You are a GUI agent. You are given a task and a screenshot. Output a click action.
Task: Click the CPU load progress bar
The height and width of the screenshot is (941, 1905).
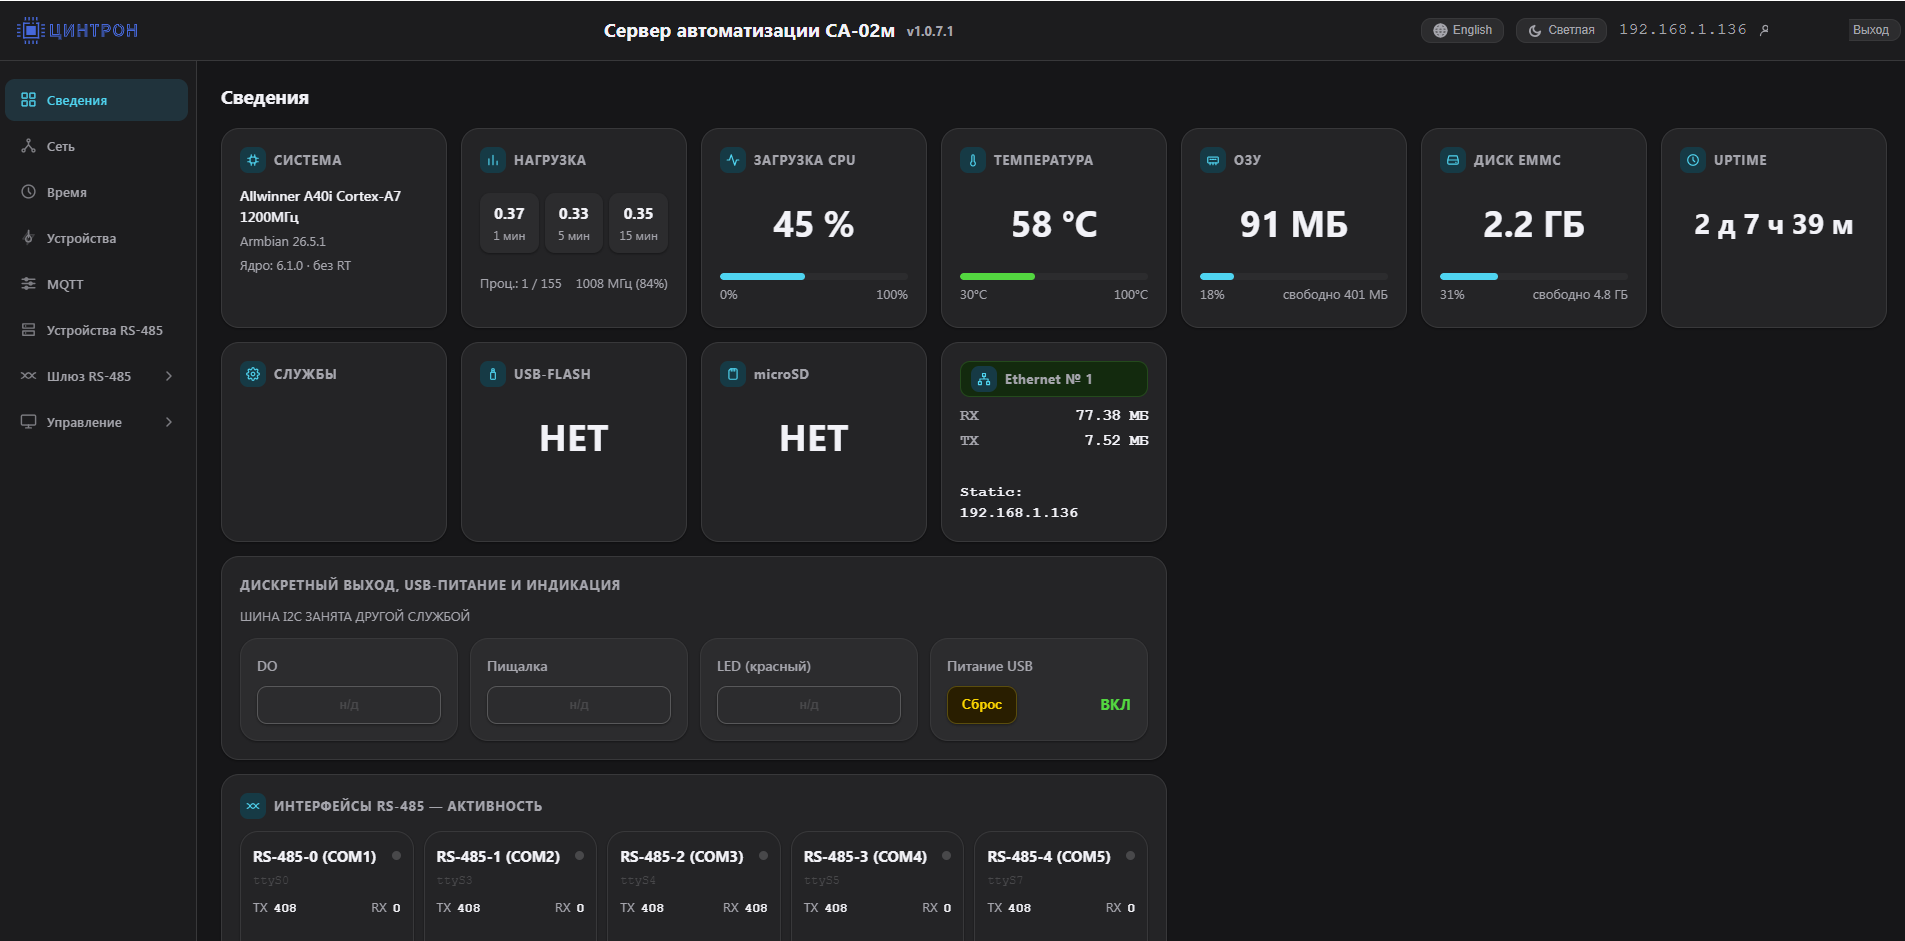coord(814,276)
